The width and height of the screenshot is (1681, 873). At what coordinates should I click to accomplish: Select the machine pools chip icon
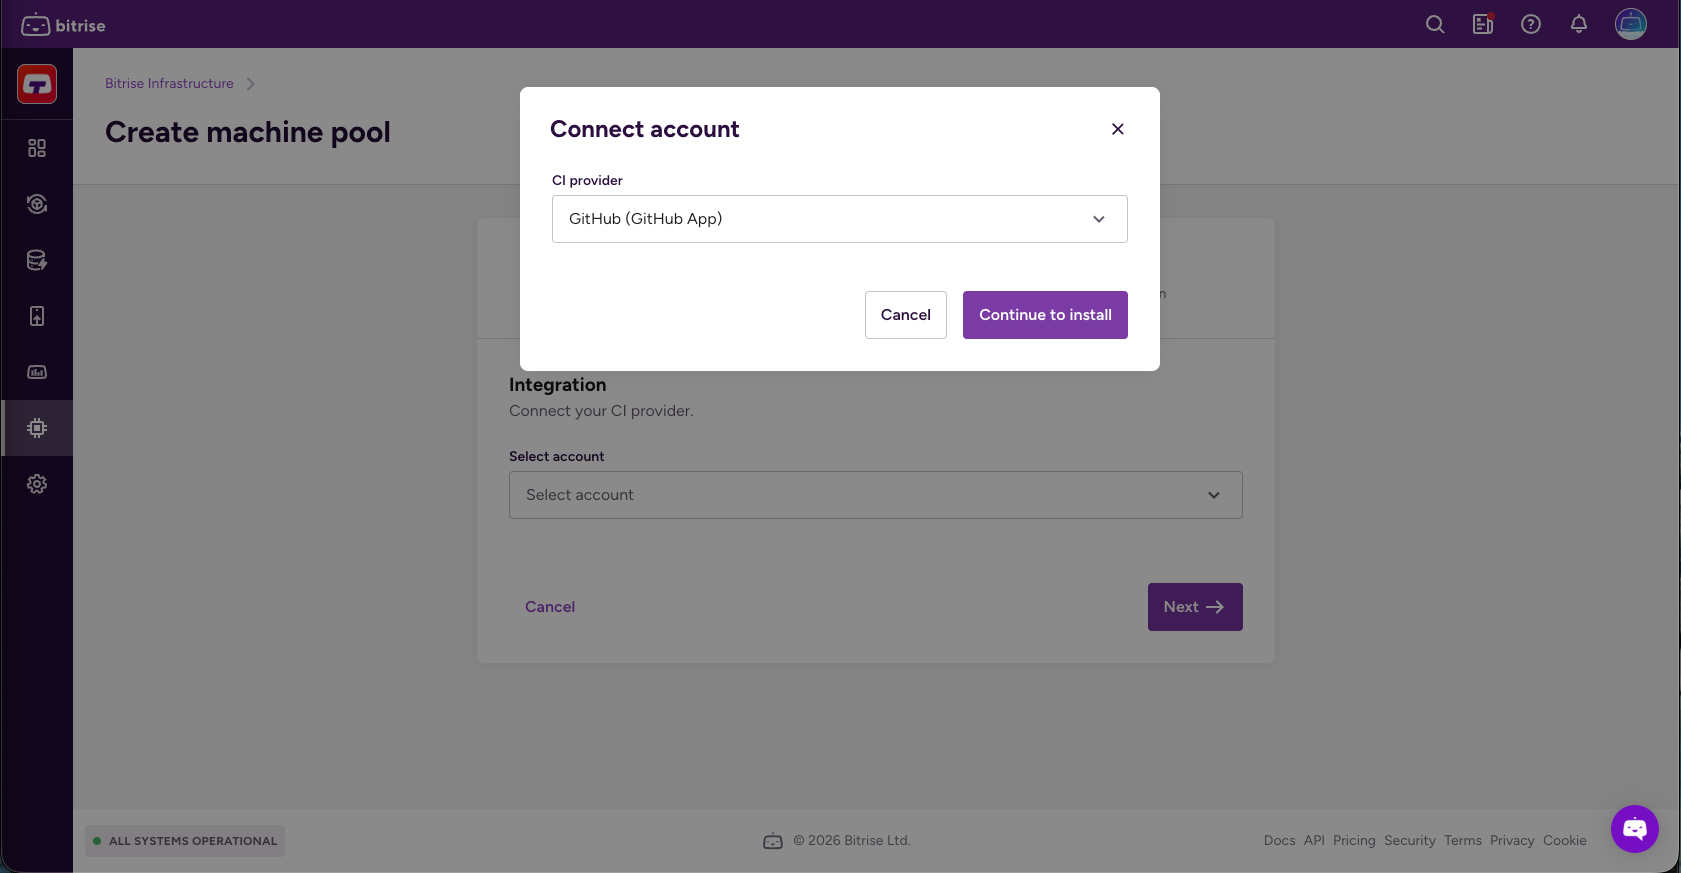(x=37, y=427)
